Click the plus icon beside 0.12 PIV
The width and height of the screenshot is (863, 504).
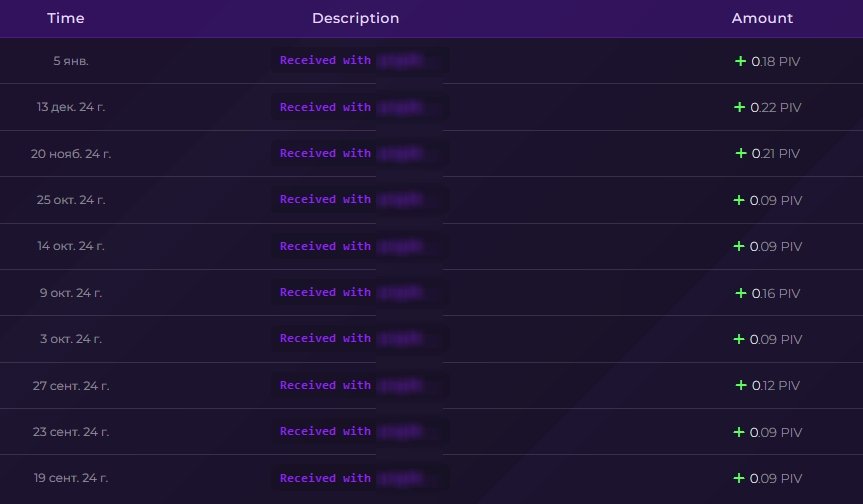[741, 385]
